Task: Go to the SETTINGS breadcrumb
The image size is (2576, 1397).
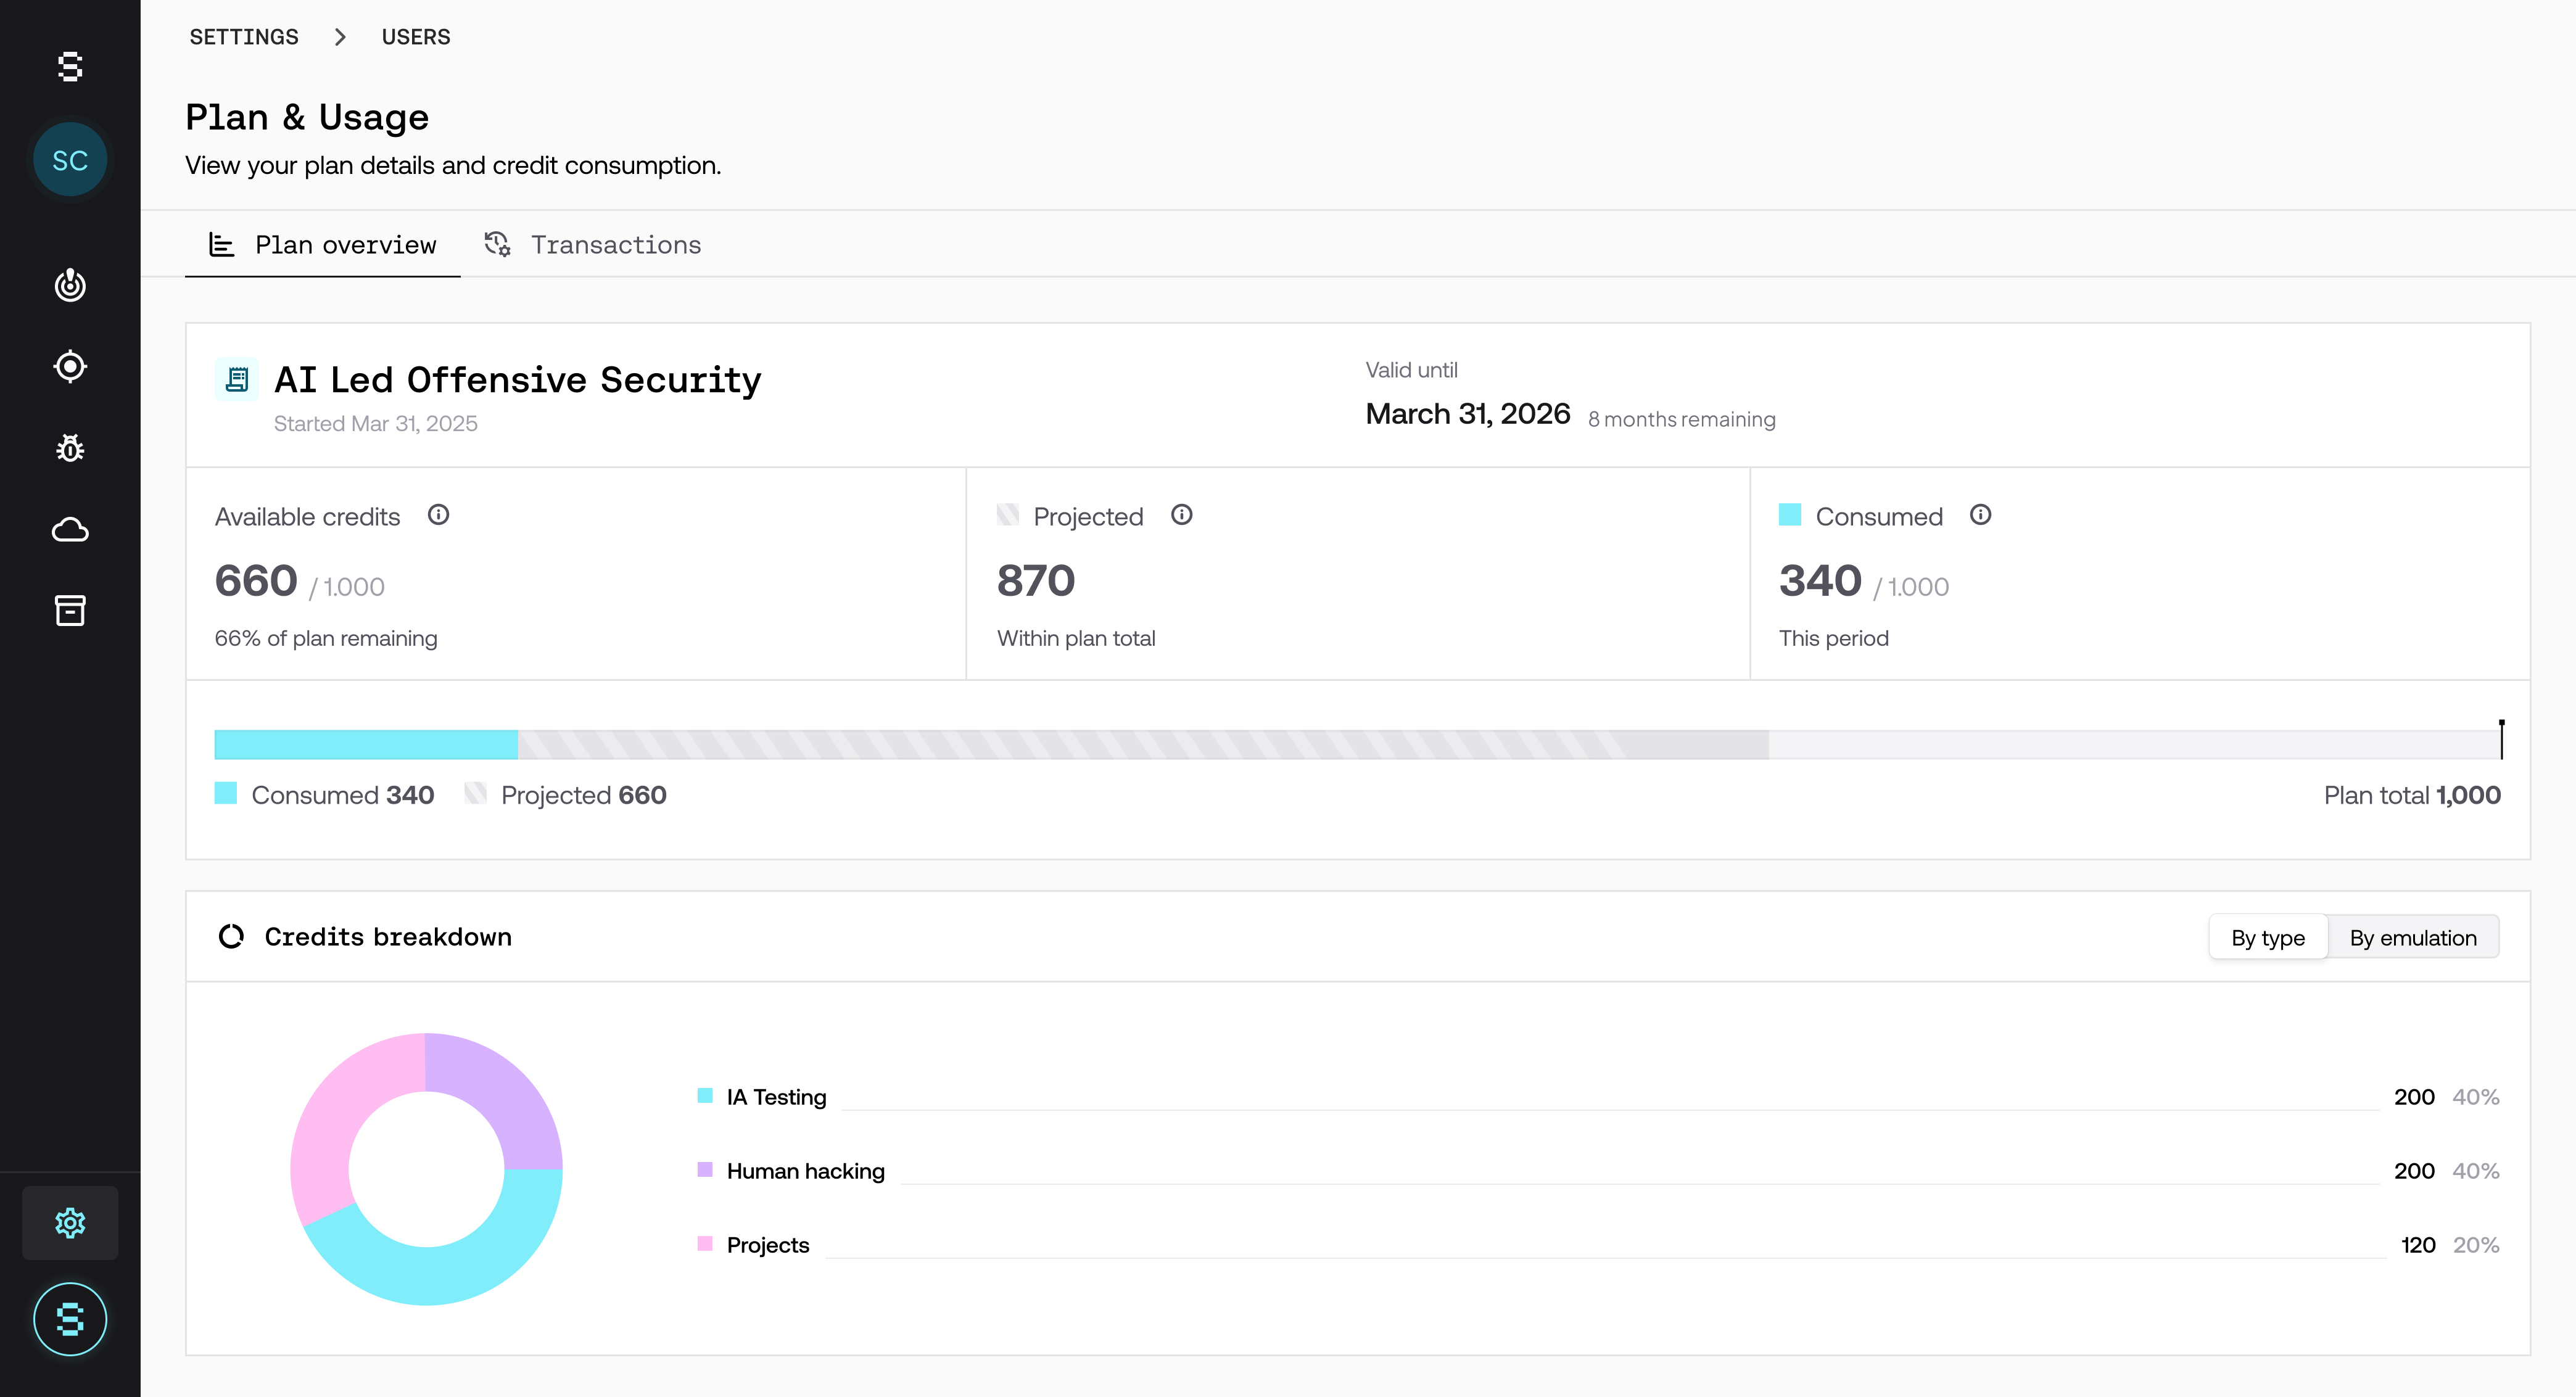Action: click(244, 37)
